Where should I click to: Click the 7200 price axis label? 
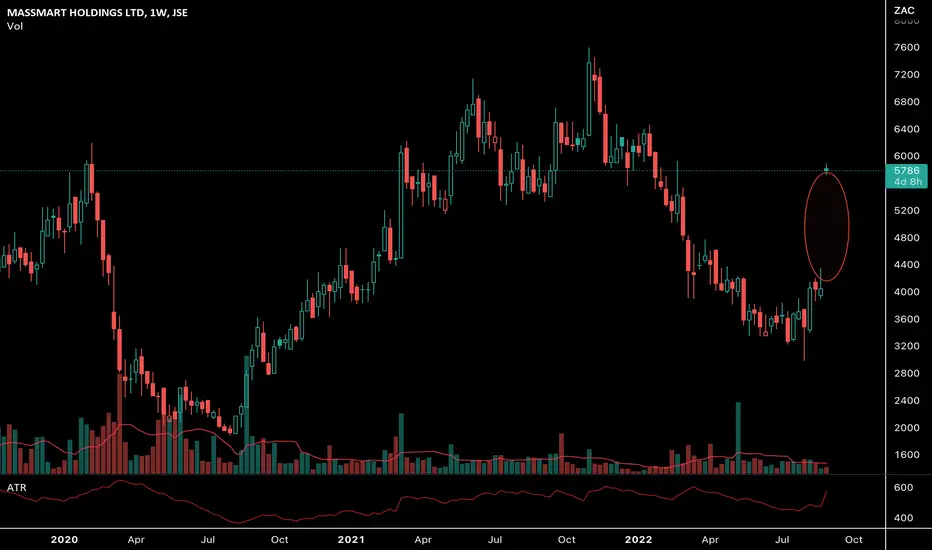pos(906,75)
